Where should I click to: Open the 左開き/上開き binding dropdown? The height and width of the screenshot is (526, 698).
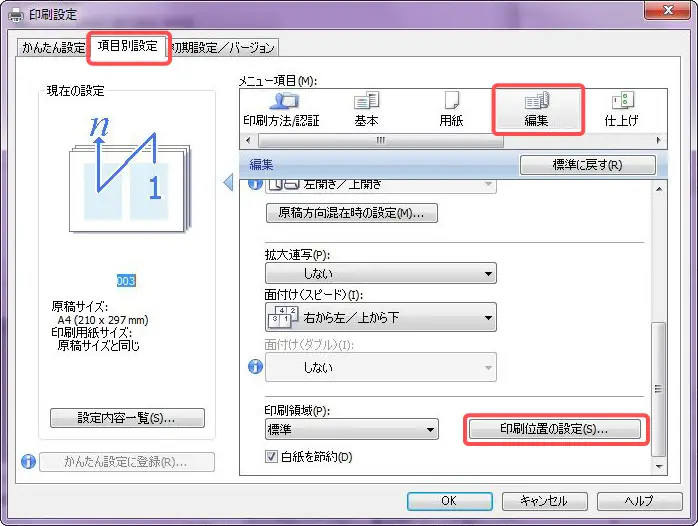(x=381, y=186)
